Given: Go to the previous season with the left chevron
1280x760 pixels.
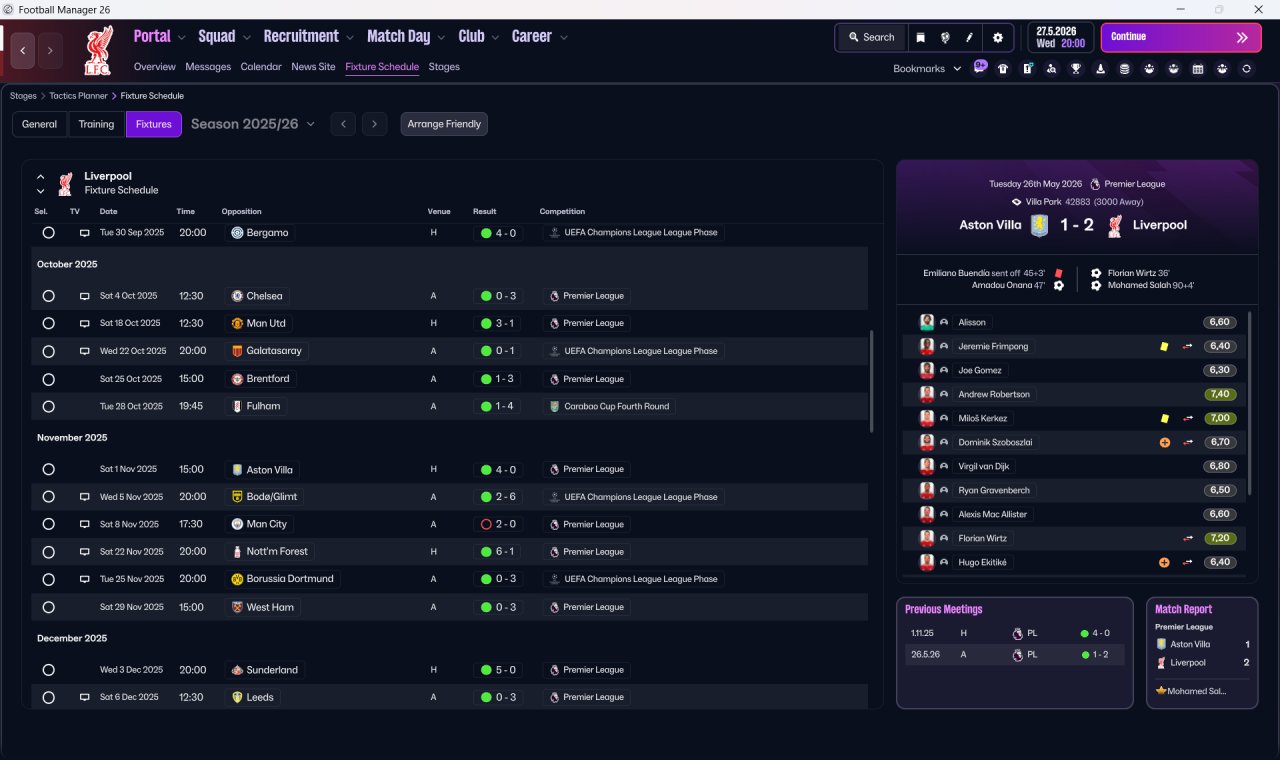Looking at the screenshot, I should [343, 124].
